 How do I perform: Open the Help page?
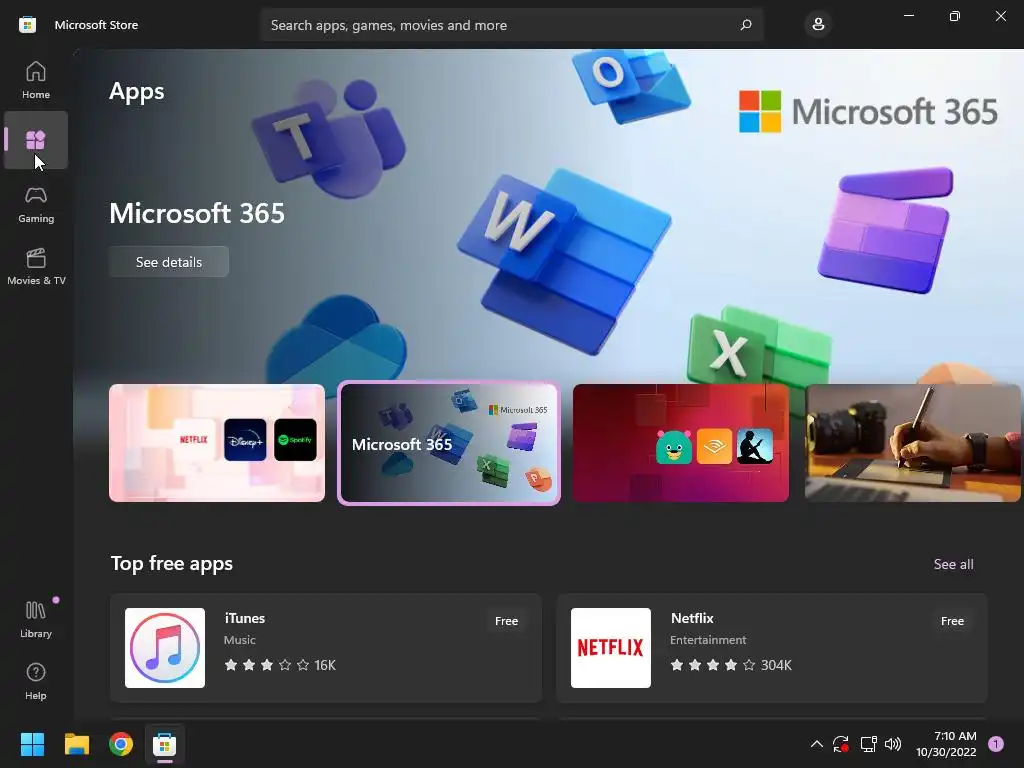[x=36, y=681]
